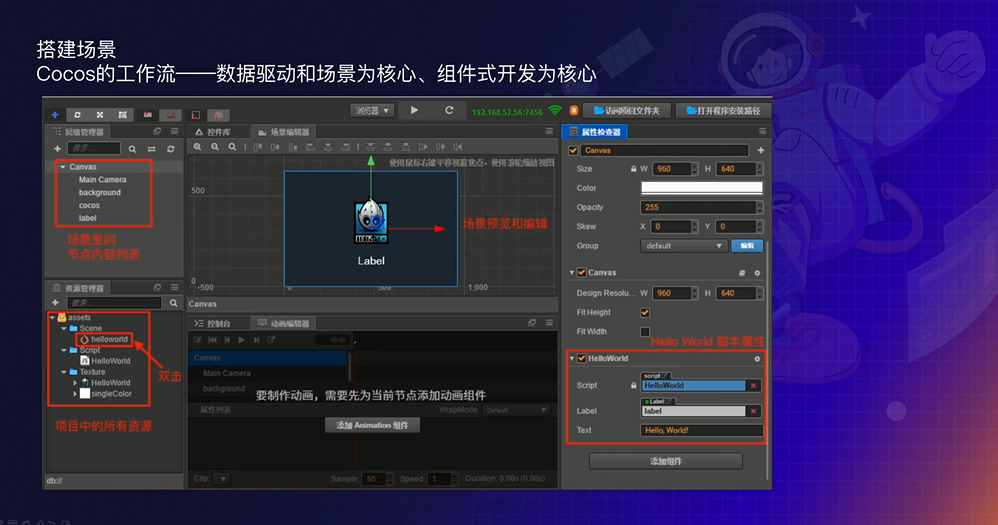This screenshot has height=525, width=998.
Task: Open the scene editor panel menu
Action: [x=549, y=131]
